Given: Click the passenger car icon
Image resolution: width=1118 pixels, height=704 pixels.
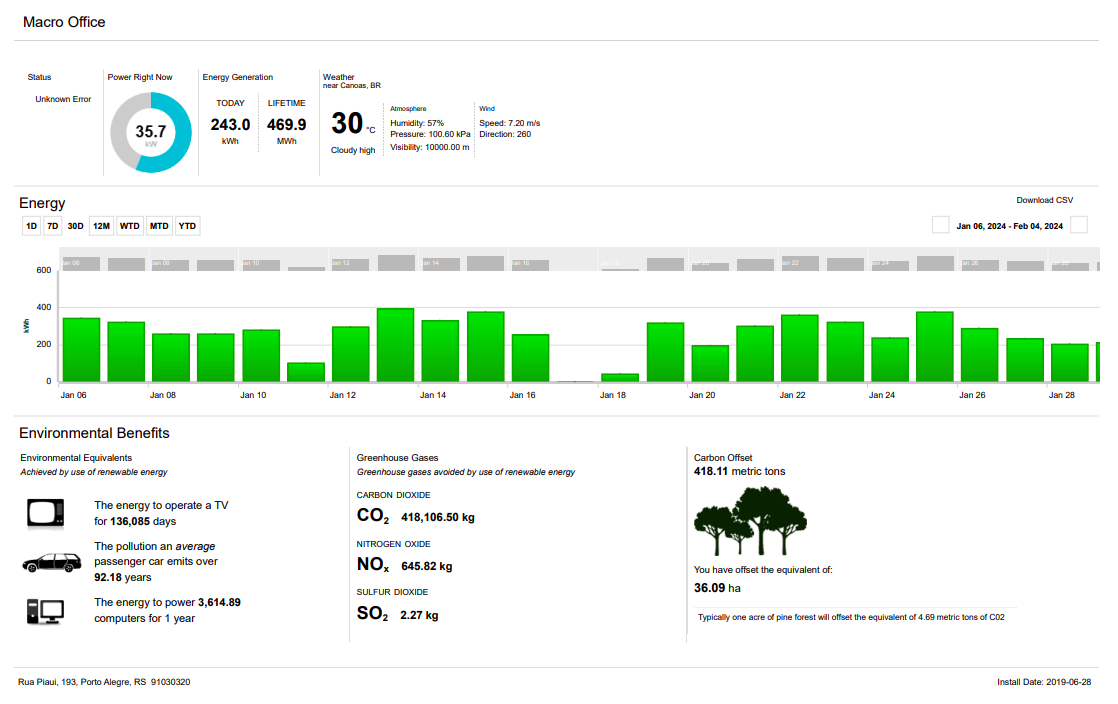Looking at the screenshot, I should pyautogui.click(x=52, y=562).
